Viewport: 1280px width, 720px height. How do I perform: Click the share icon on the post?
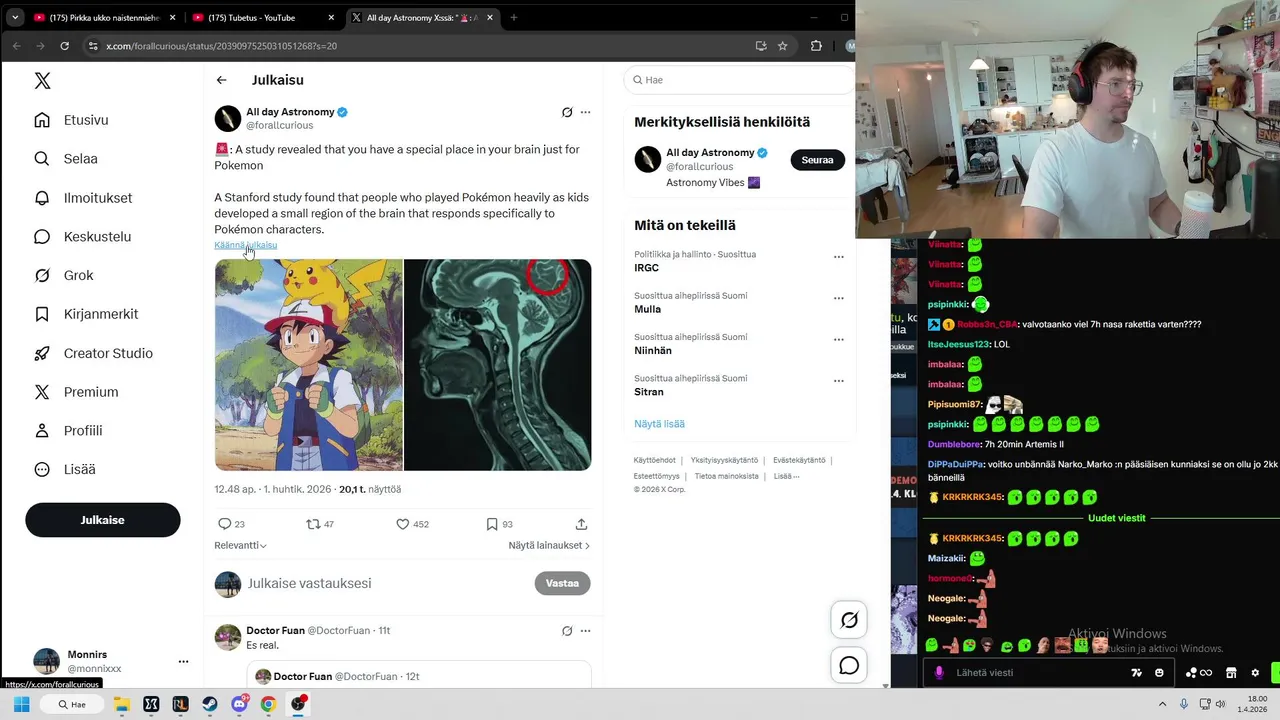(x=581, y=524)
